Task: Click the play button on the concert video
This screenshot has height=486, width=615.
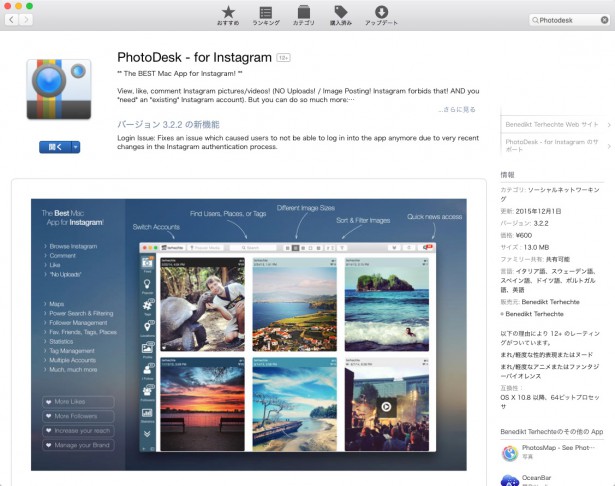Action: (x=386, y=407)
